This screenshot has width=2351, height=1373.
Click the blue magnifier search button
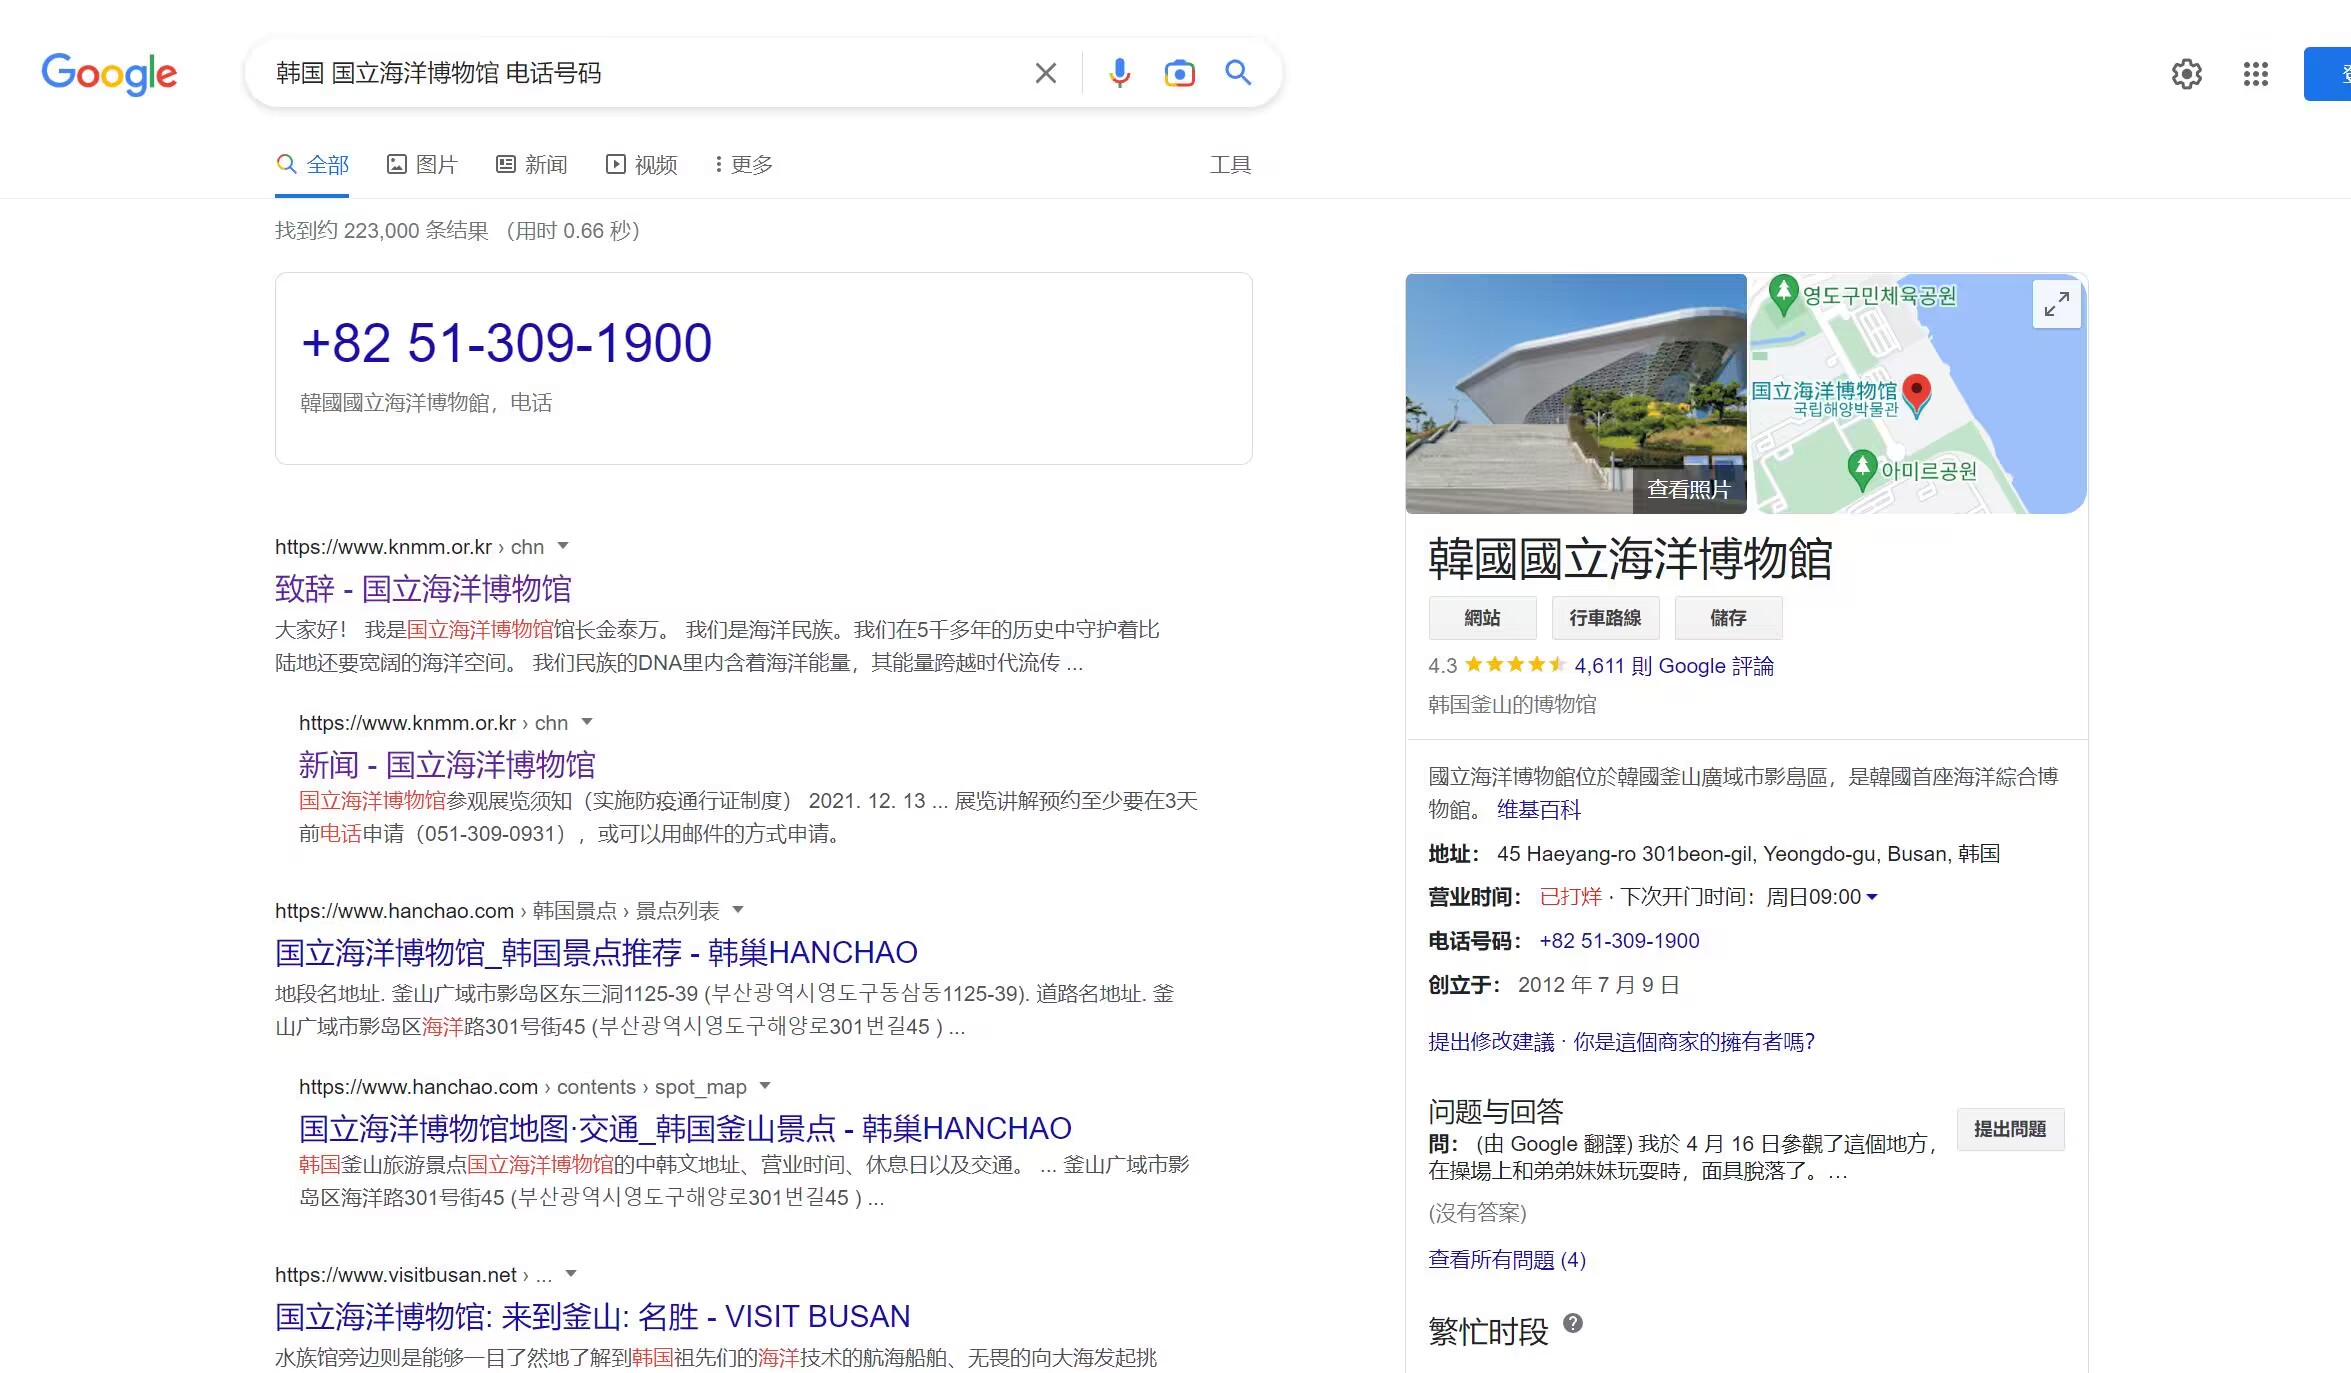point(1238,73)
